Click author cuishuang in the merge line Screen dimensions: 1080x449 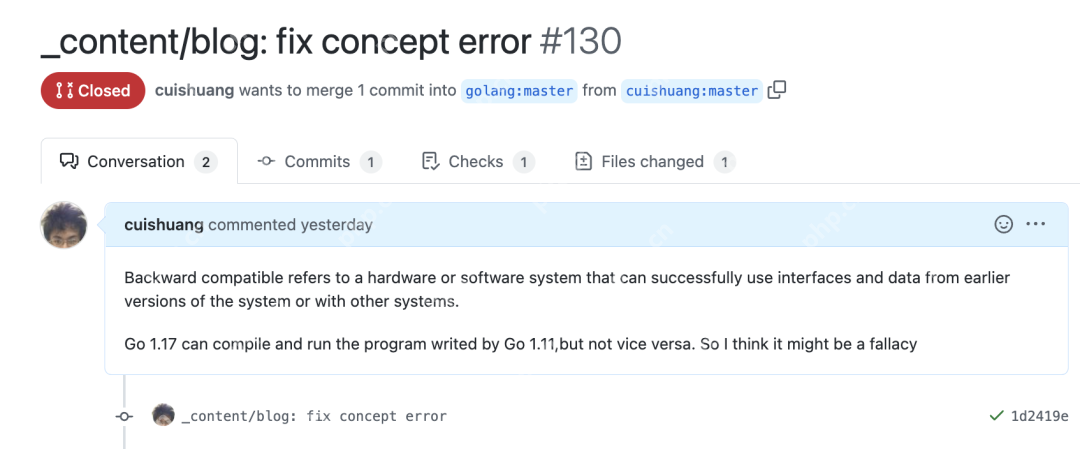coord(194,90)
